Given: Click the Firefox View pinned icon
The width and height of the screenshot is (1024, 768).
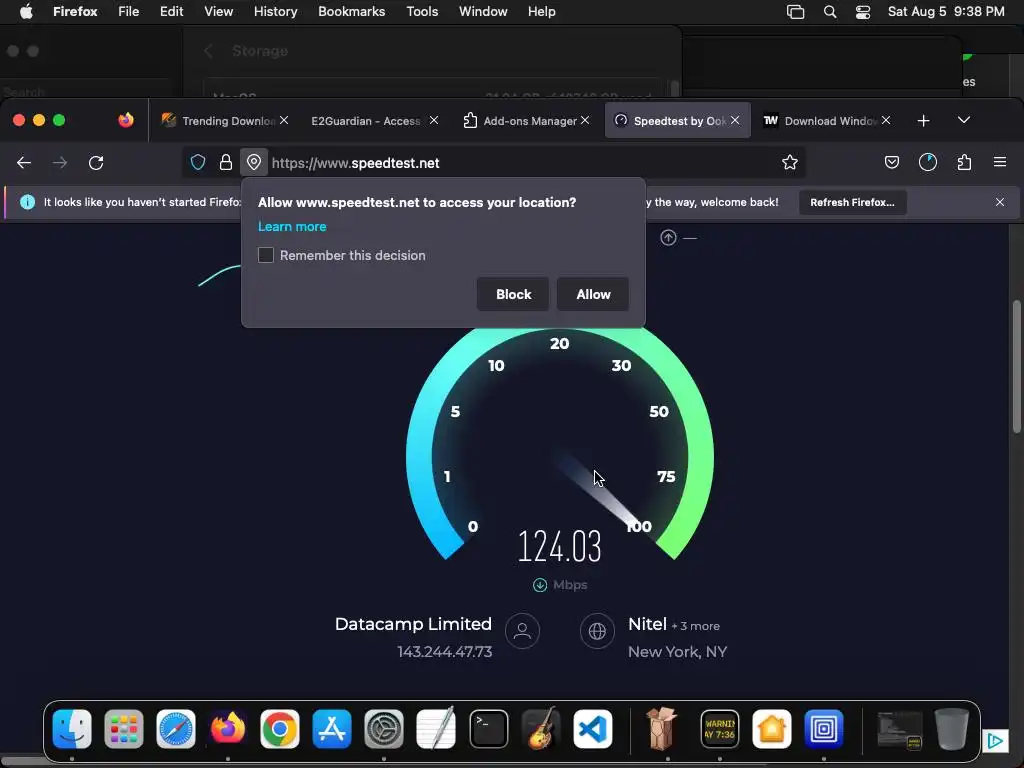Looking at the screenshot, I should coord(126,120).
